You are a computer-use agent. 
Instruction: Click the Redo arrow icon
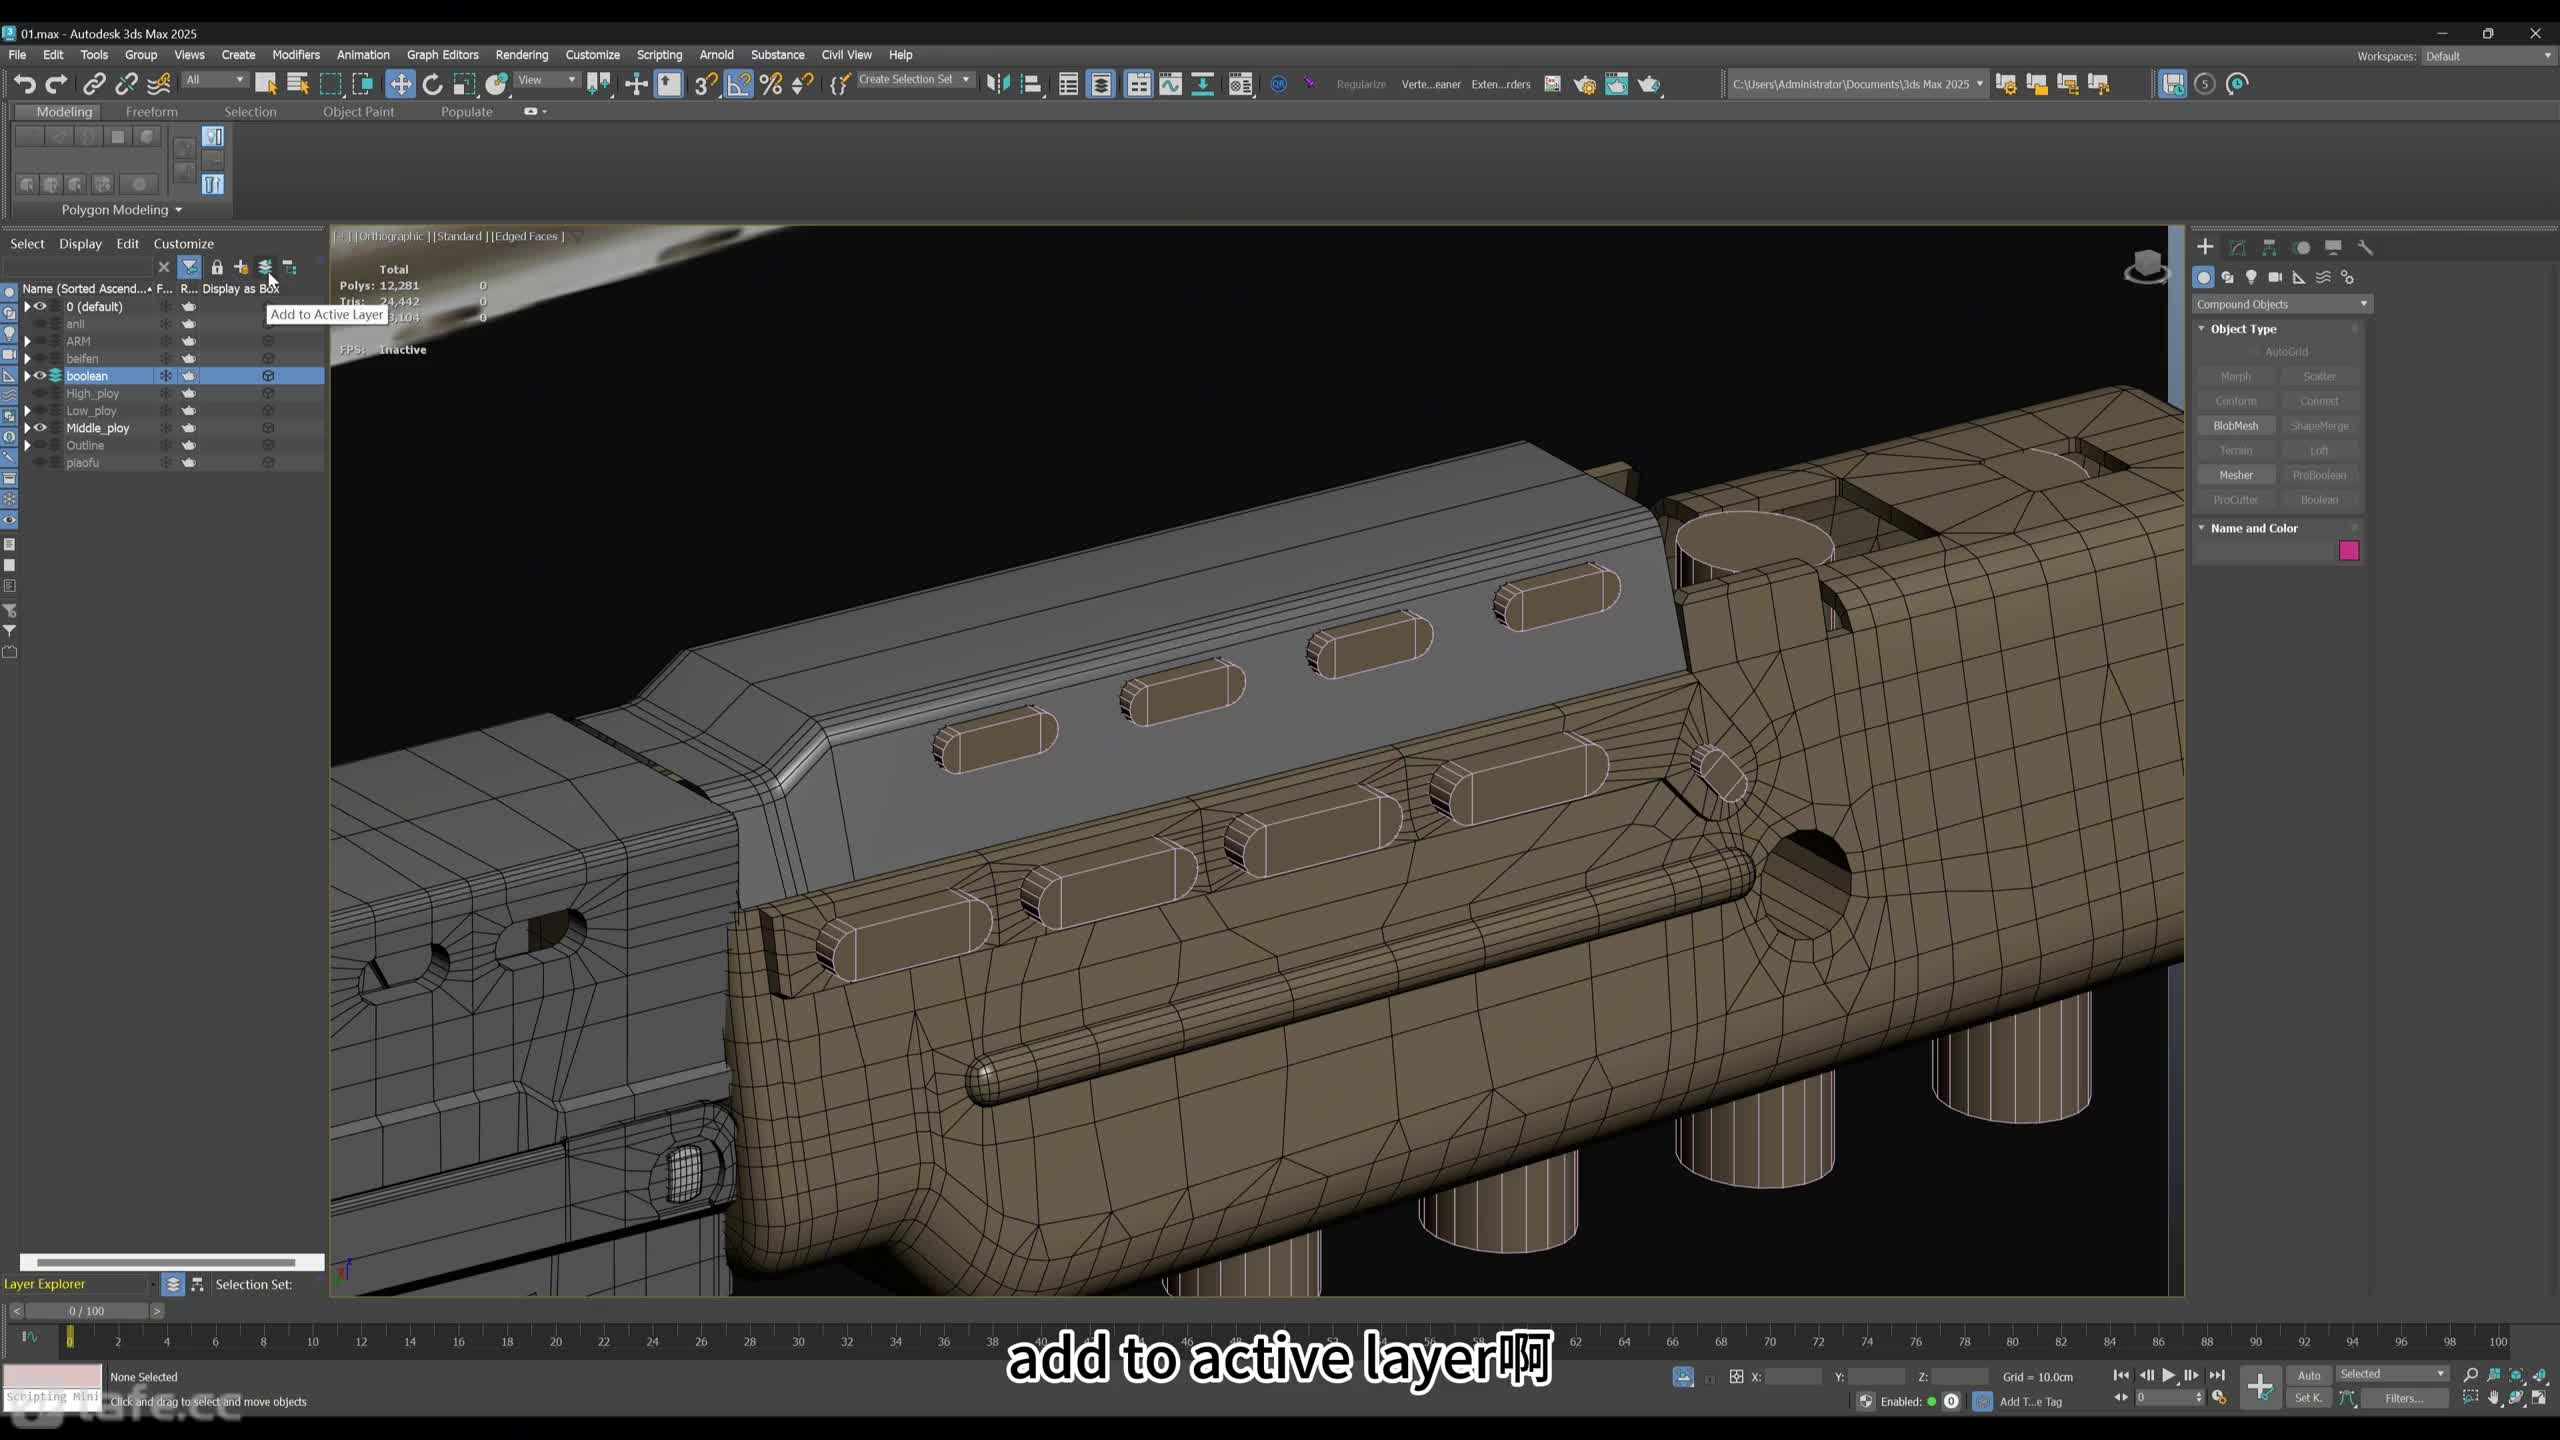[x=57, y=84]
